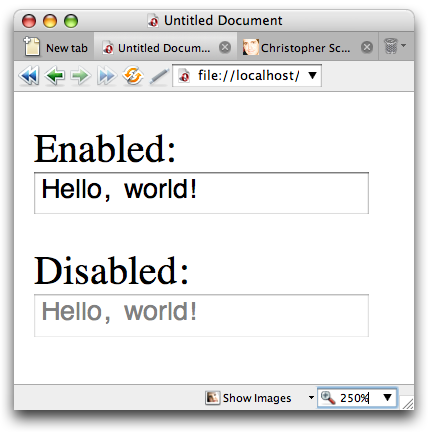Go forward with the green right arrow
Screen dimensions: 438x432
click(80, 76)
